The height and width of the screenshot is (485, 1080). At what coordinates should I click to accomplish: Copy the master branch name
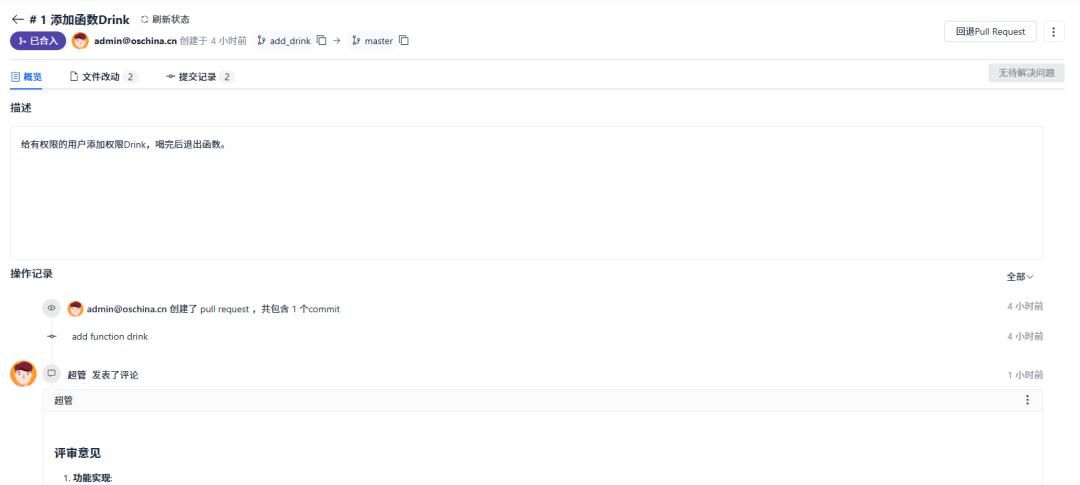point(404,41)
